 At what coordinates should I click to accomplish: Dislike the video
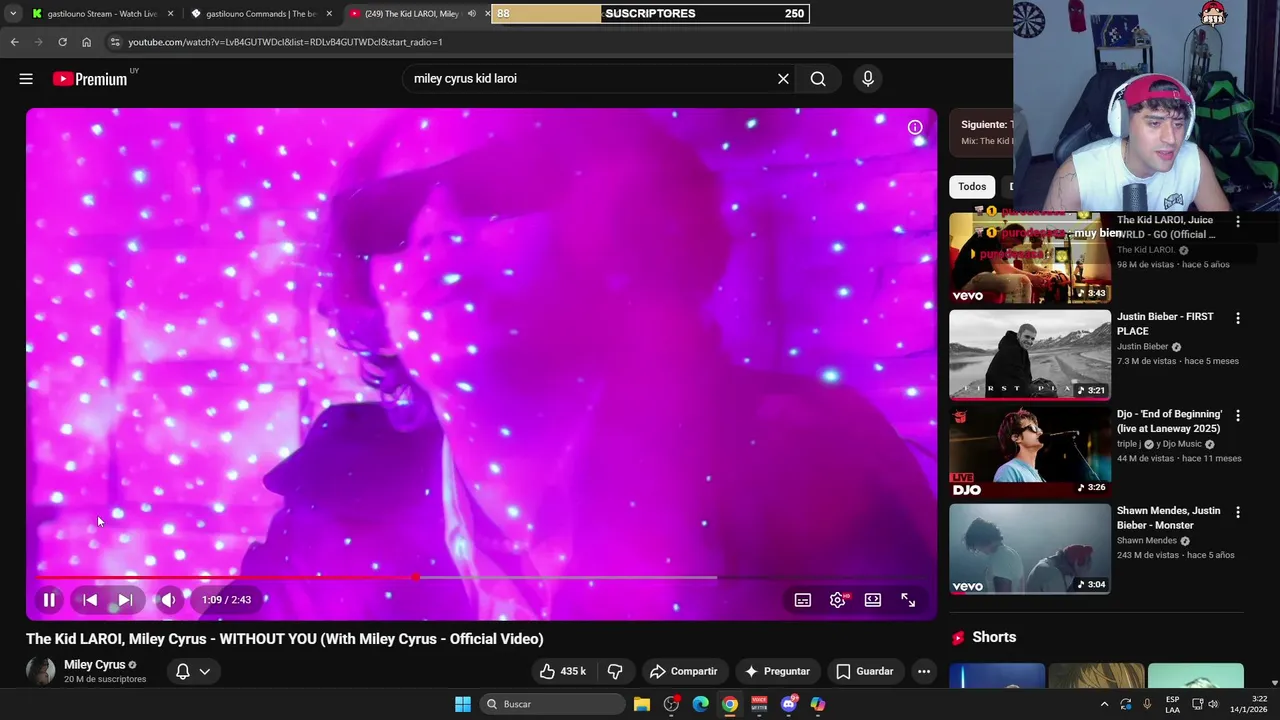(x=615, y=671)
